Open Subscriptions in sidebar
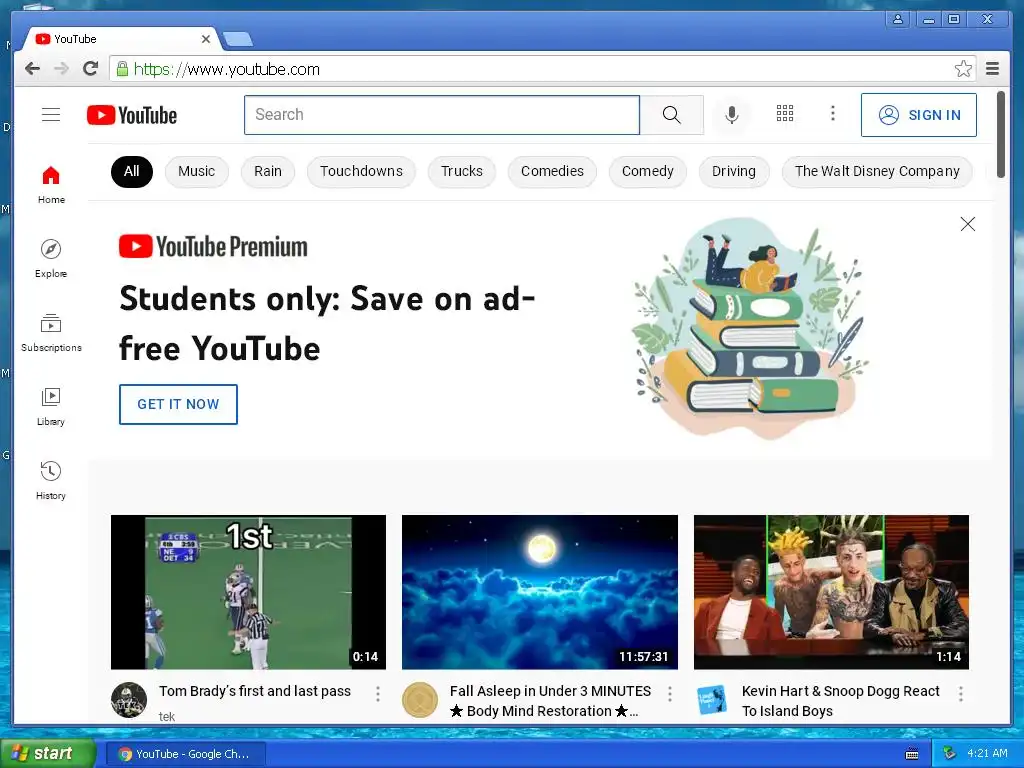The height and width of the screenshot is (768, 1024). (x=51, y=333)
